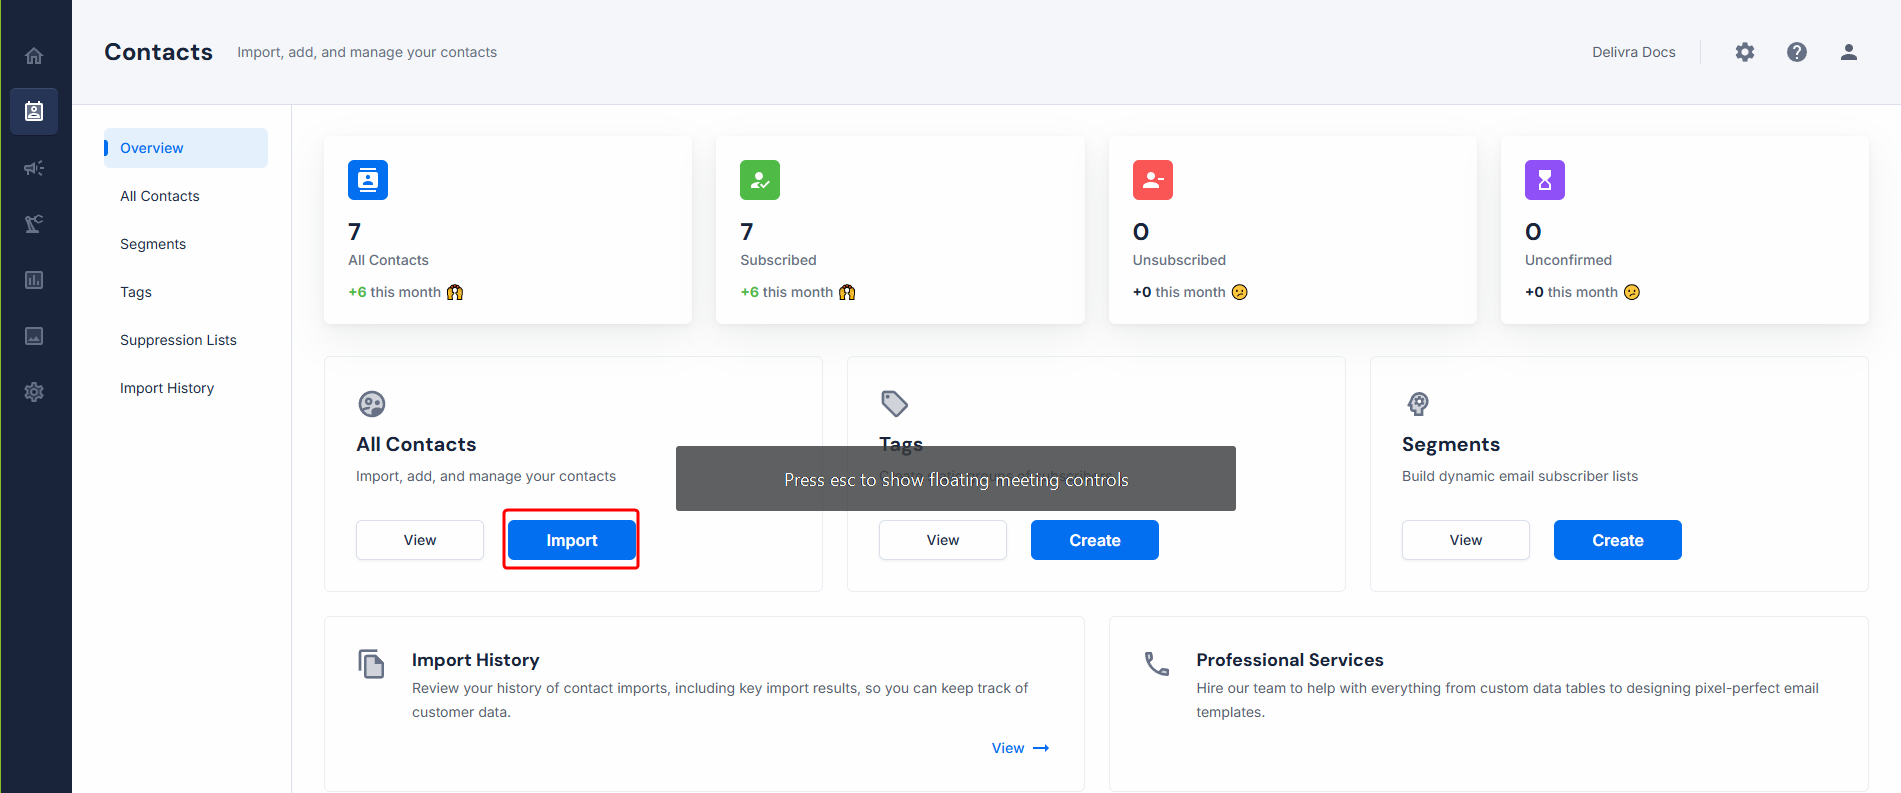1901x793 pixels.
Task: Click the Professional Services heading
Action: click(x=1290, y=660)
